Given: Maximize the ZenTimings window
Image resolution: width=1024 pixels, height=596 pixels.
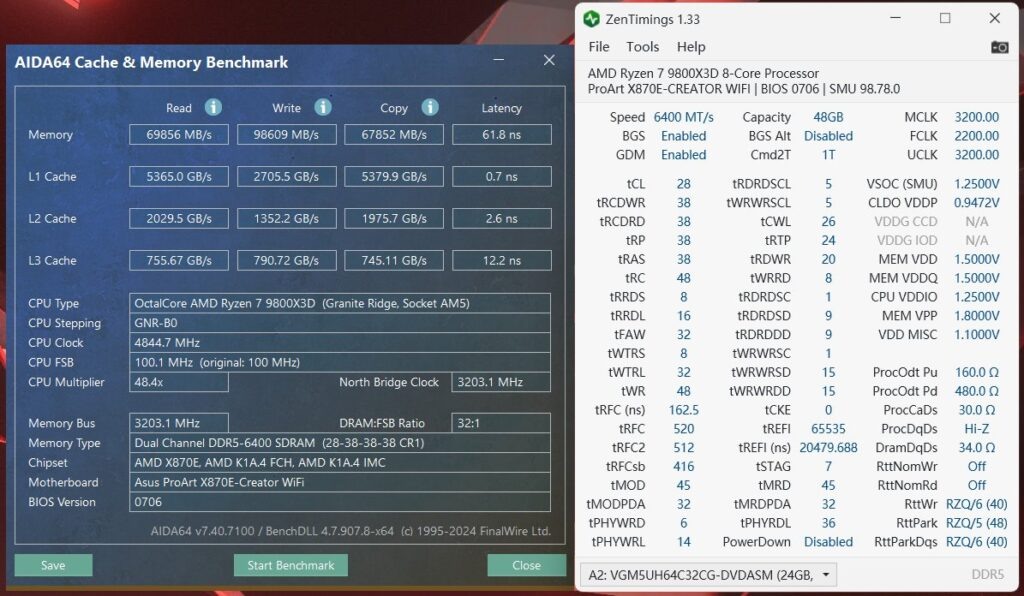Looking at the screenshot, I should click(945, 18).
